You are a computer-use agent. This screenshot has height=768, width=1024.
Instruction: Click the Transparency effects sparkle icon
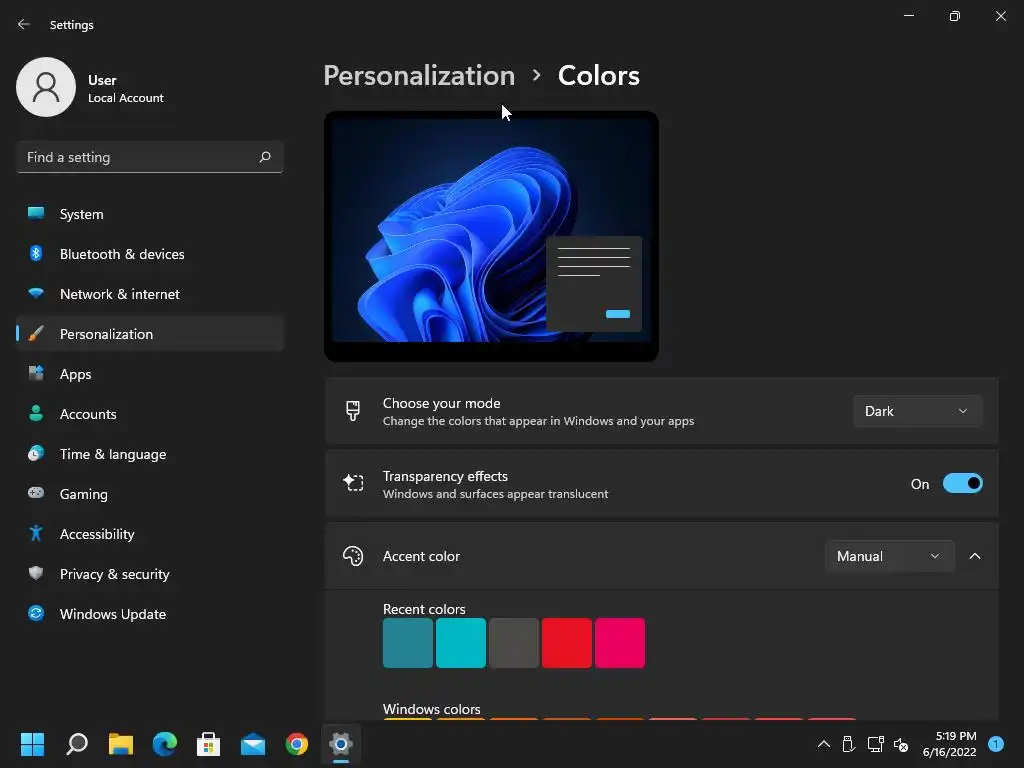353,483
